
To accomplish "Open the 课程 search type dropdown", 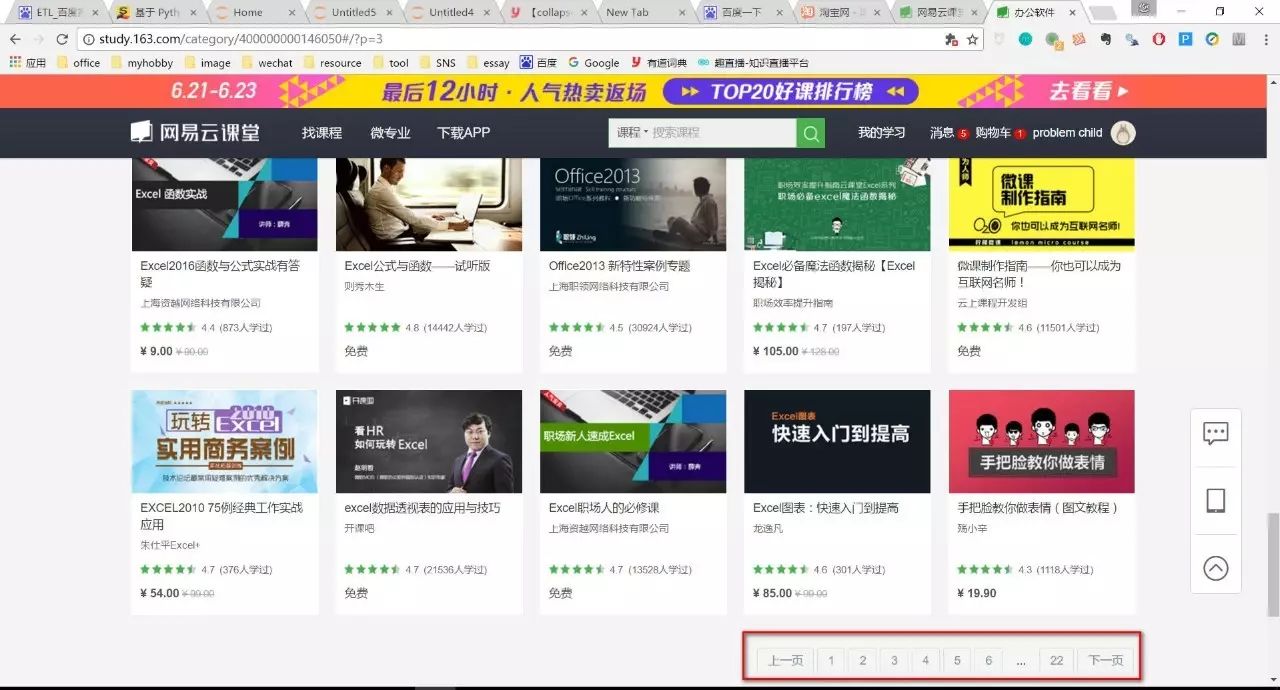I will click(x=632, y=133).
